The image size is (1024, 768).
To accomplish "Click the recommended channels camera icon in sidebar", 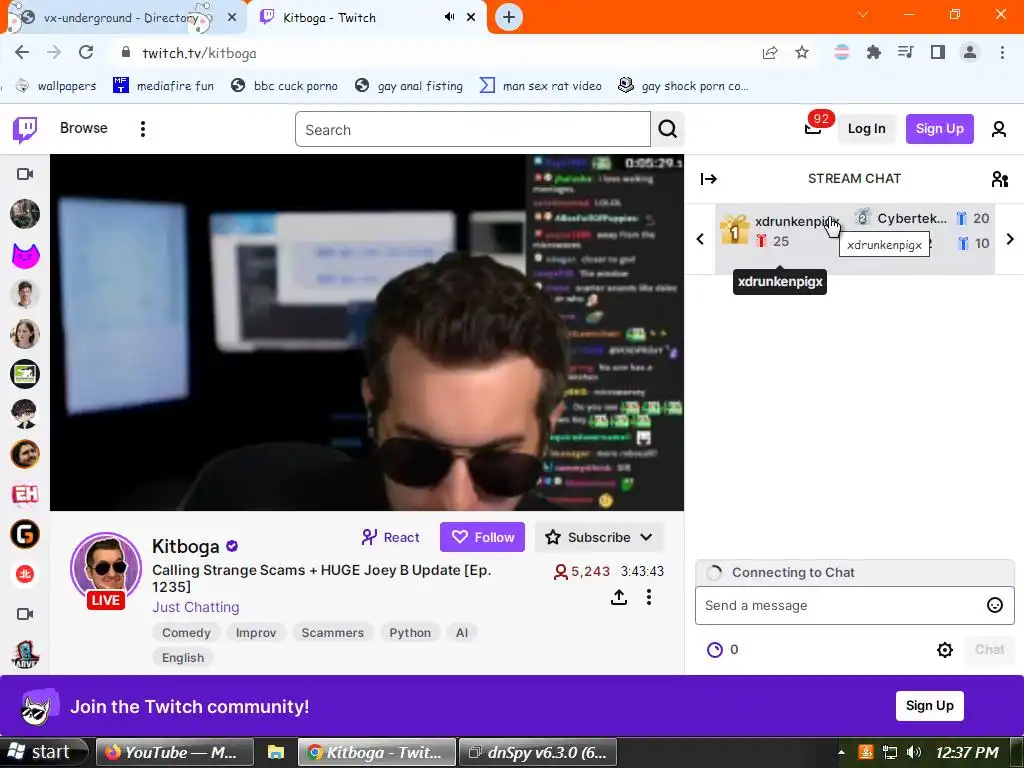I will [x=25, y=614].
